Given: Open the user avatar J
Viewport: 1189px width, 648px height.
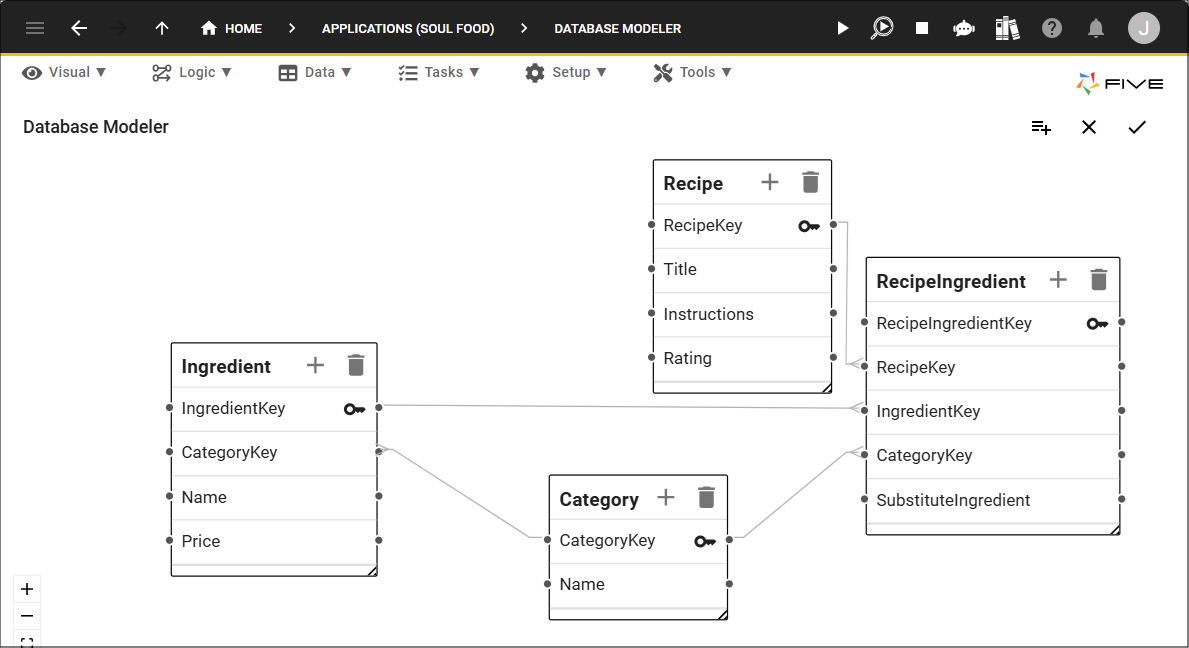Looking at the screenshot, I should (x=1144, y=29).
